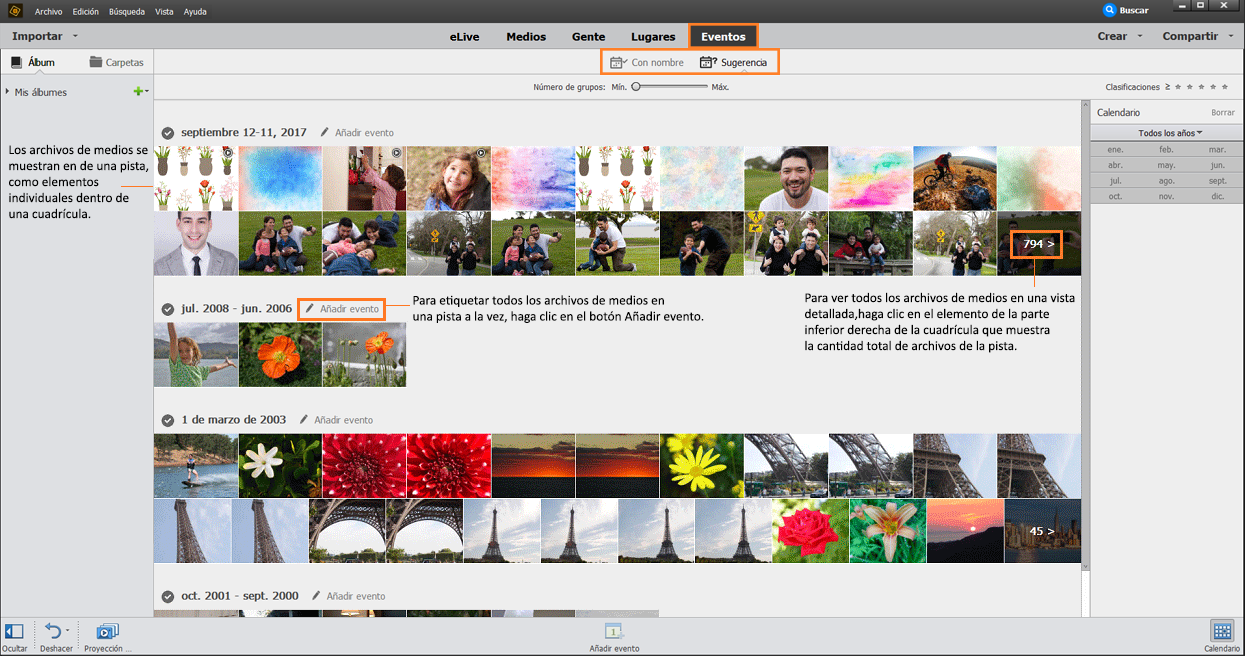The height and width of the screenshot is (656, 1245).
Task: Open the Búsqueda menu
Action: point(126,11)
